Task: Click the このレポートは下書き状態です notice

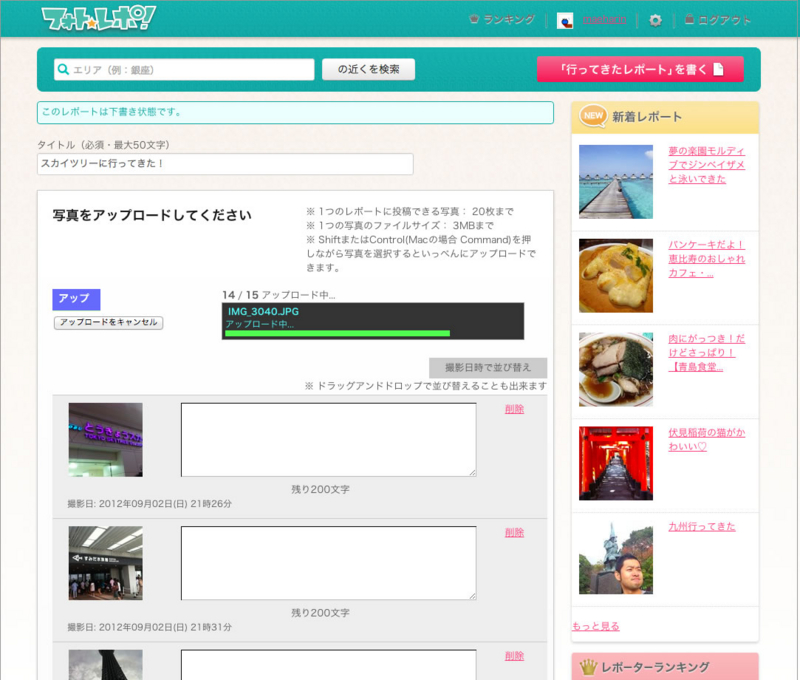Action: click(x=295, y=112)
